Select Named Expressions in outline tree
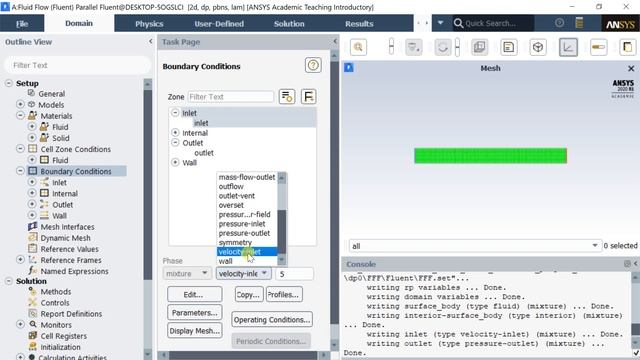Image resolution: width=640 pixels, height=360 pixels. point(74,271)
